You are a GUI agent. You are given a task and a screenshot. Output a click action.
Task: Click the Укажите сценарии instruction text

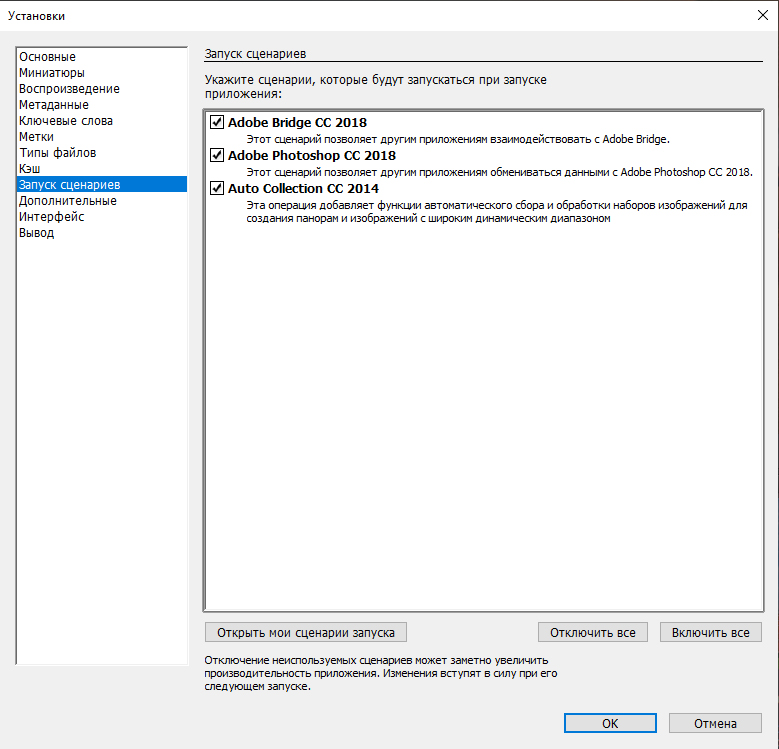376,86
